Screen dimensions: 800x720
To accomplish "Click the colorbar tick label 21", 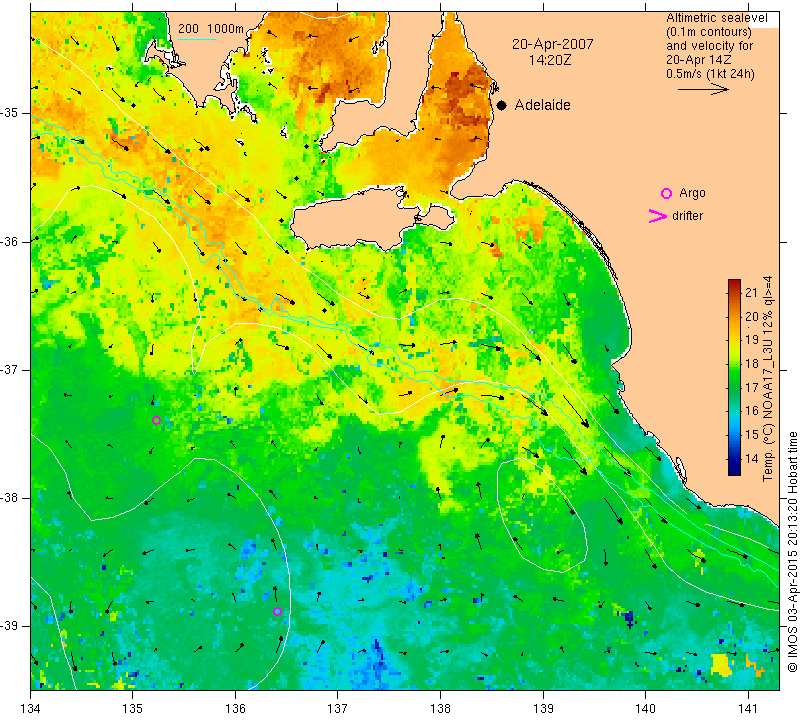I will (x=752, y=292).
